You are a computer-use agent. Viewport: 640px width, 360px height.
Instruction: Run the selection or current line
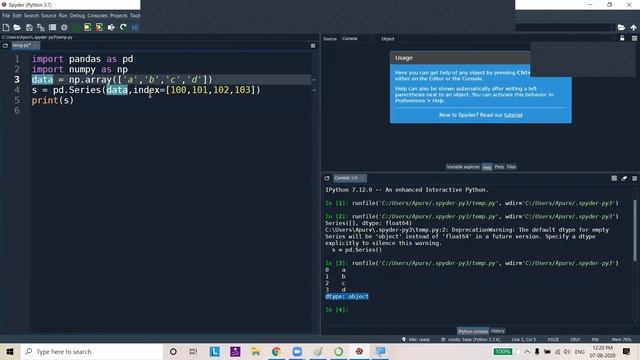[x=111, y=27]
